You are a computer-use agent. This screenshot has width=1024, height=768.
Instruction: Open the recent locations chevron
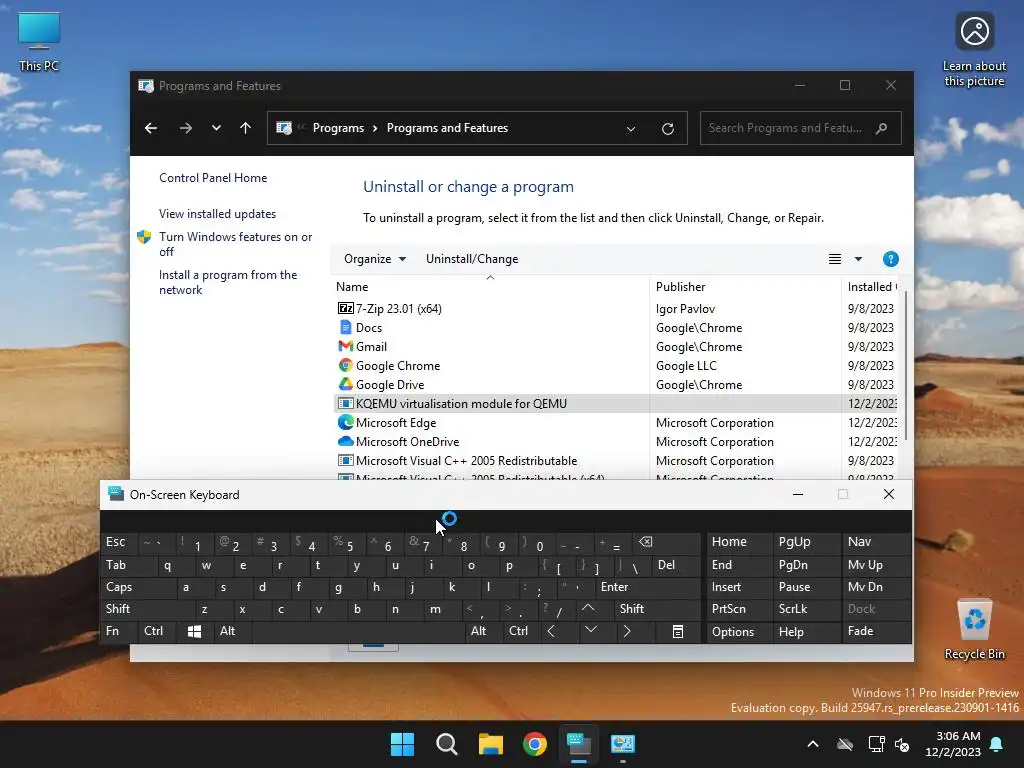(x=216, y=128)
